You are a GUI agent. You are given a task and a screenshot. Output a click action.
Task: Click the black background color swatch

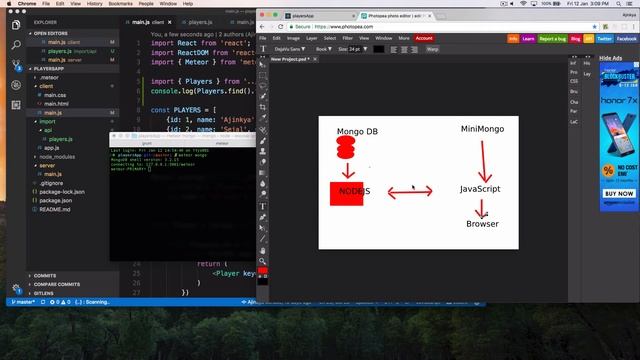[x=262, y=281]
